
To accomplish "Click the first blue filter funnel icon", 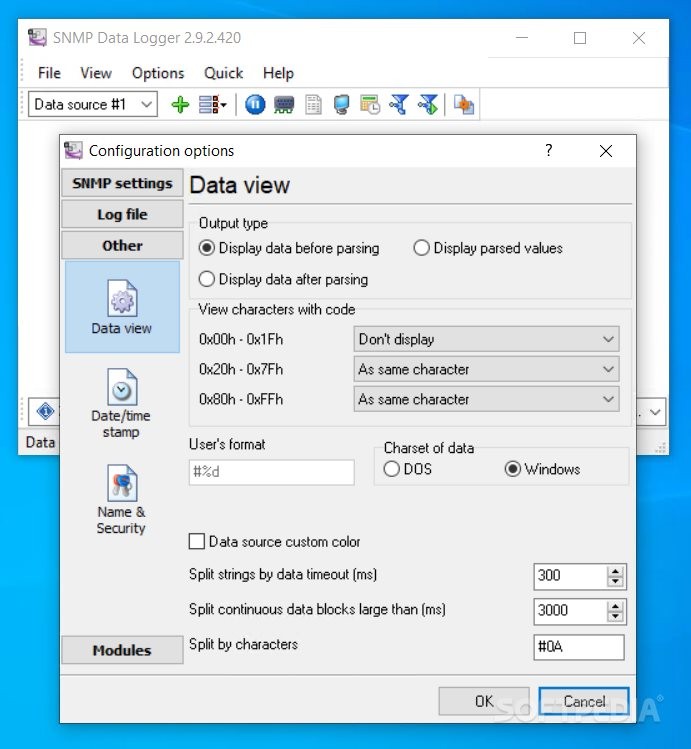I will point(399,104).
